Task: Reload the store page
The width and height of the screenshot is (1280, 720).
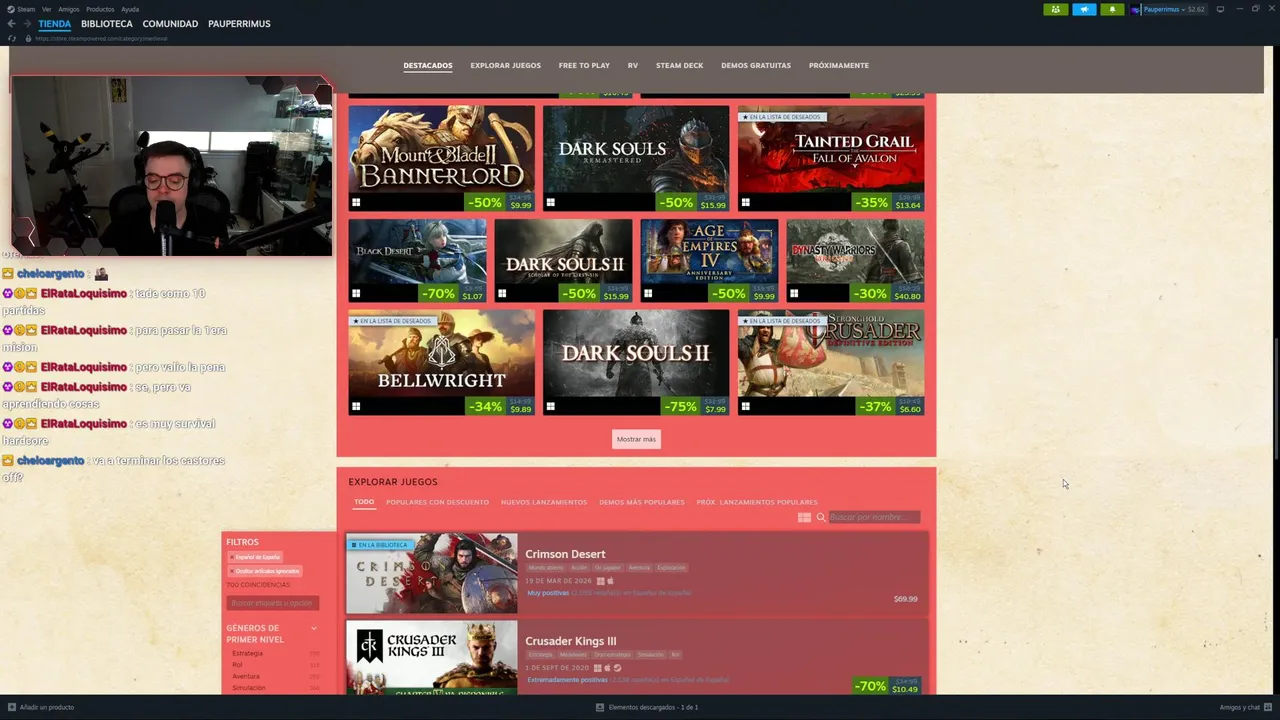Action: point(13,38)
